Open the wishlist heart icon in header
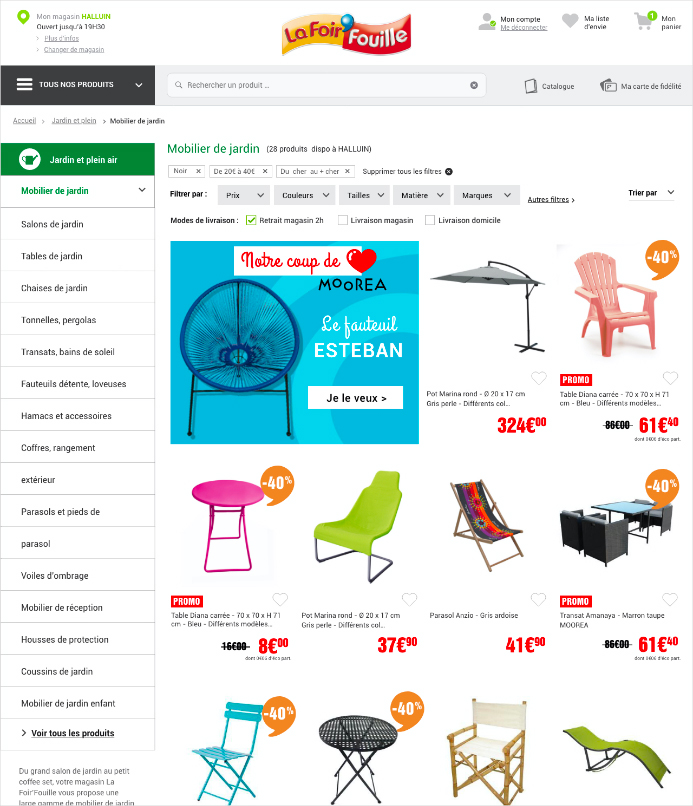 (x=570, y=21)
